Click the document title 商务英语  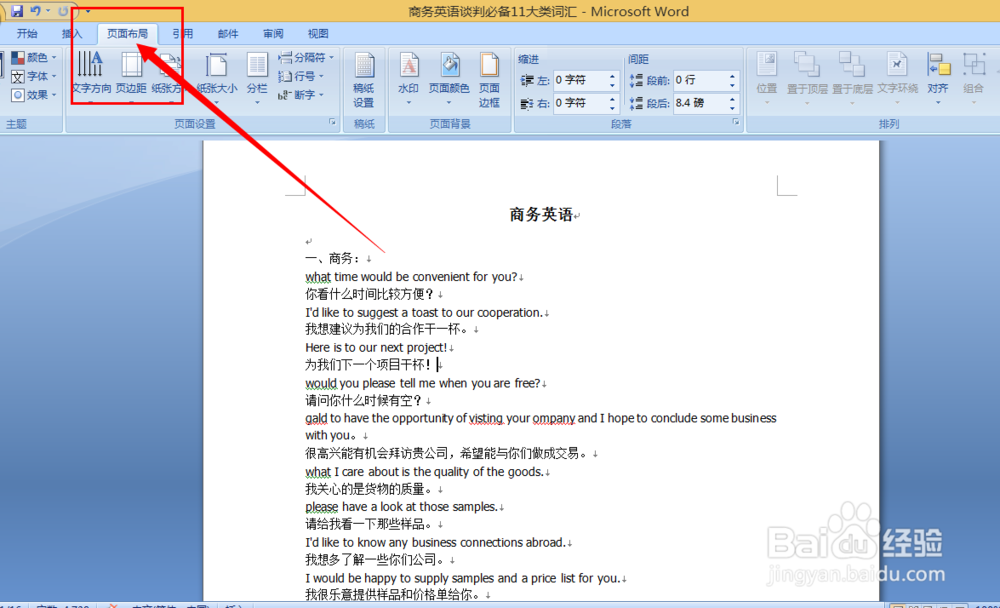(x=541, y=215)
